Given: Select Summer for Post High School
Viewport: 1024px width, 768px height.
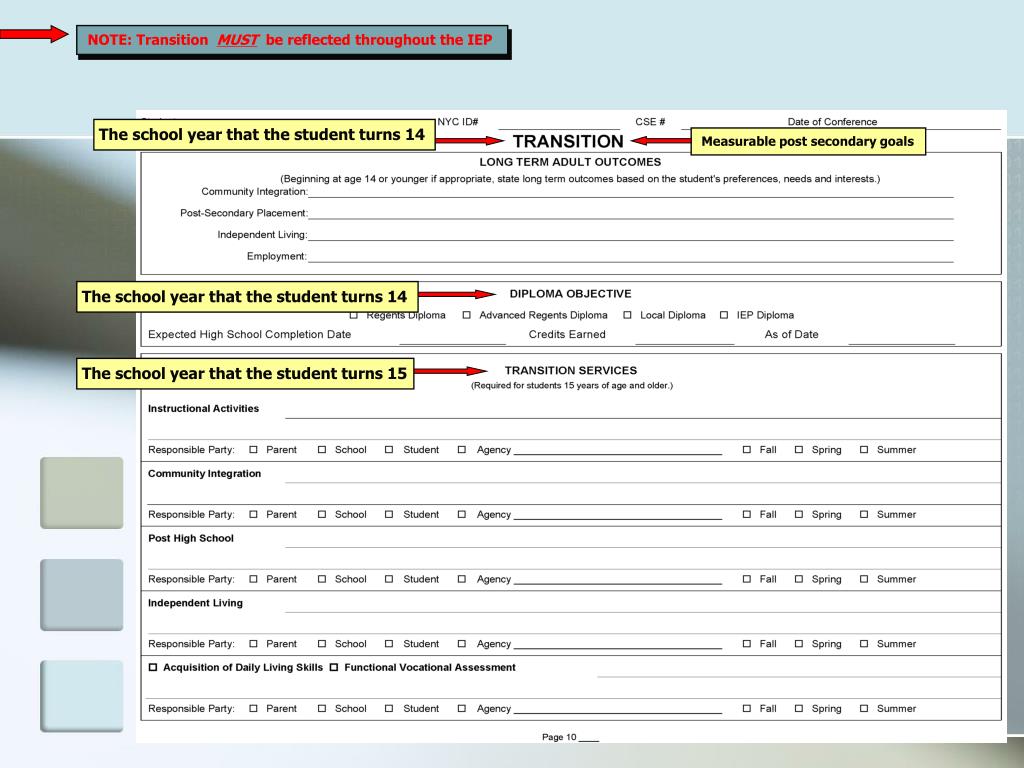Looking at the screenshot, I should point(864,579).
